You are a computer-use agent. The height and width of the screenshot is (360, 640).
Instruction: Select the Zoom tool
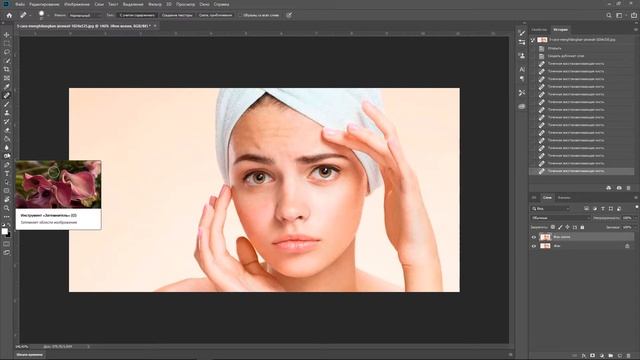pyautogui.click(x=7, y=208)
